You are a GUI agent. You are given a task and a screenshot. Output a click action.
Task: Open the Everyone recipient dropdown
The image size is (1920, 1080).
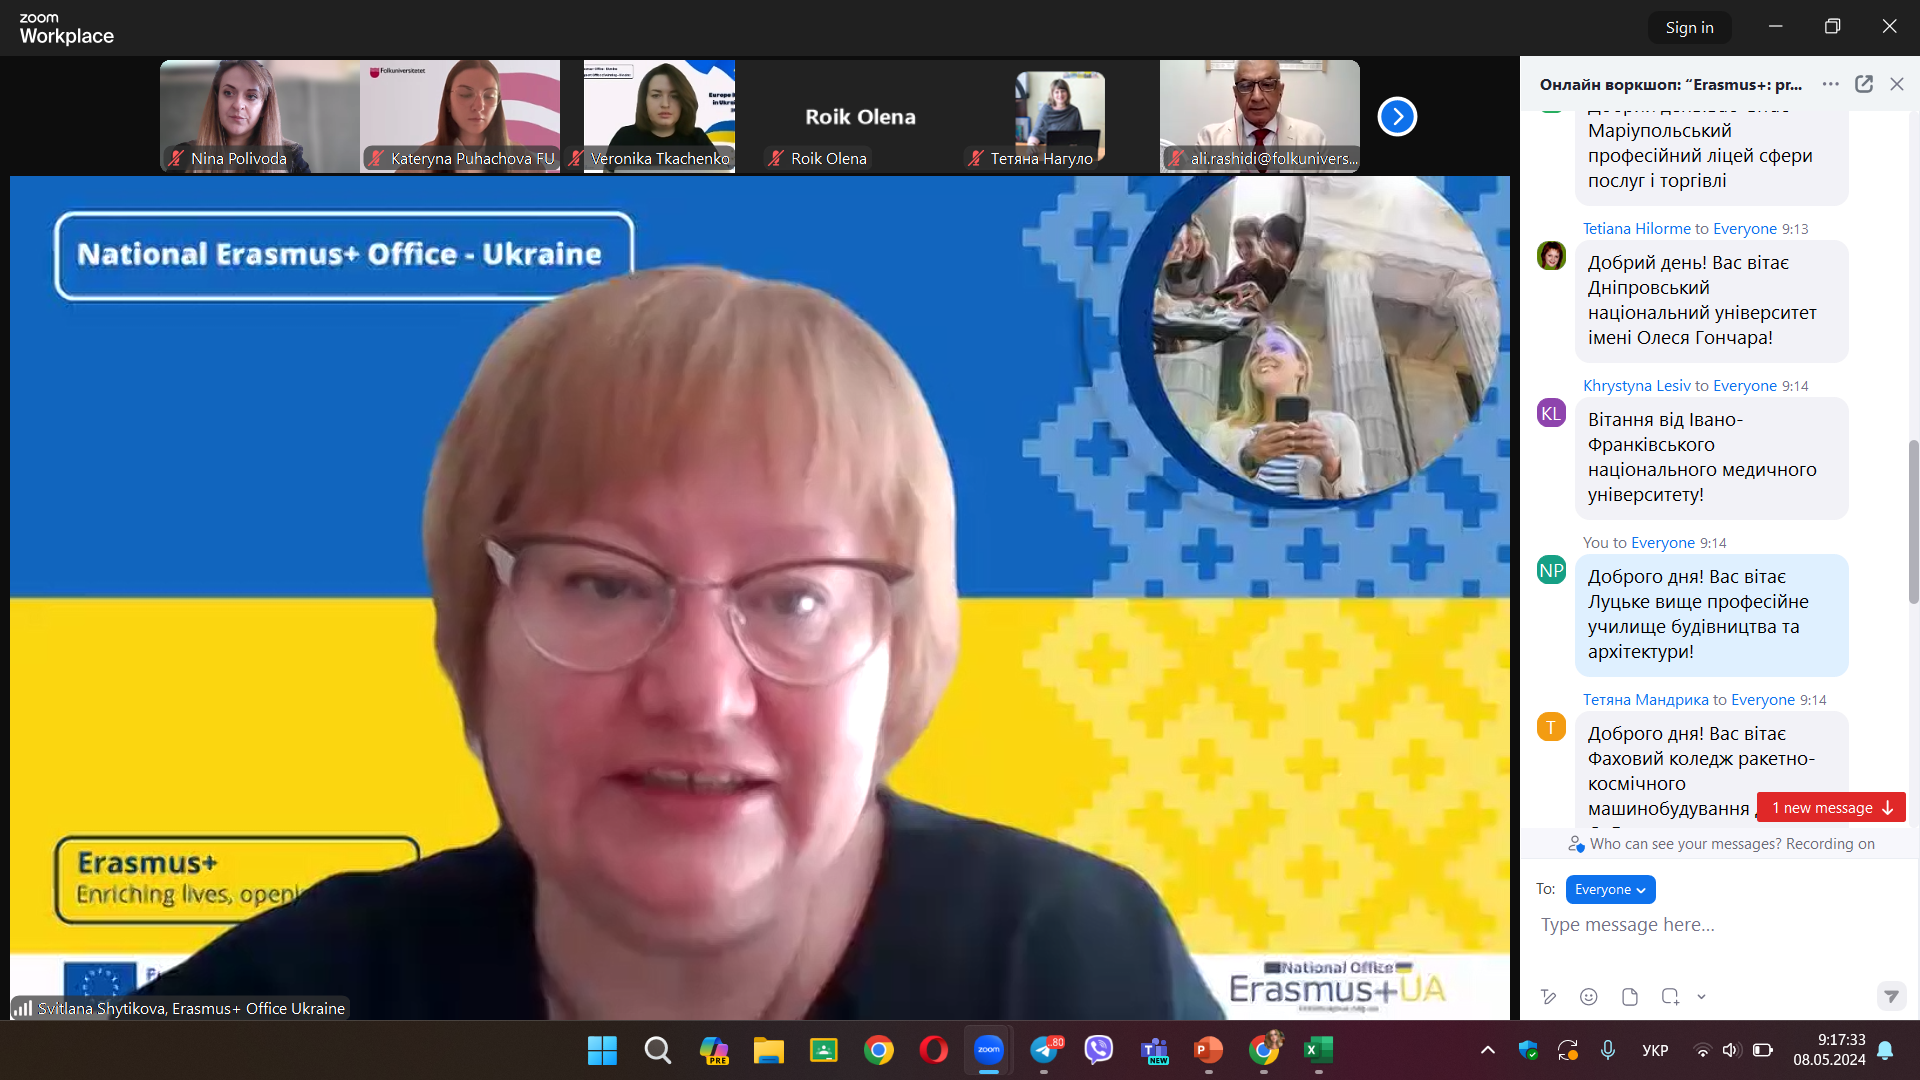tap(1610, 889)
